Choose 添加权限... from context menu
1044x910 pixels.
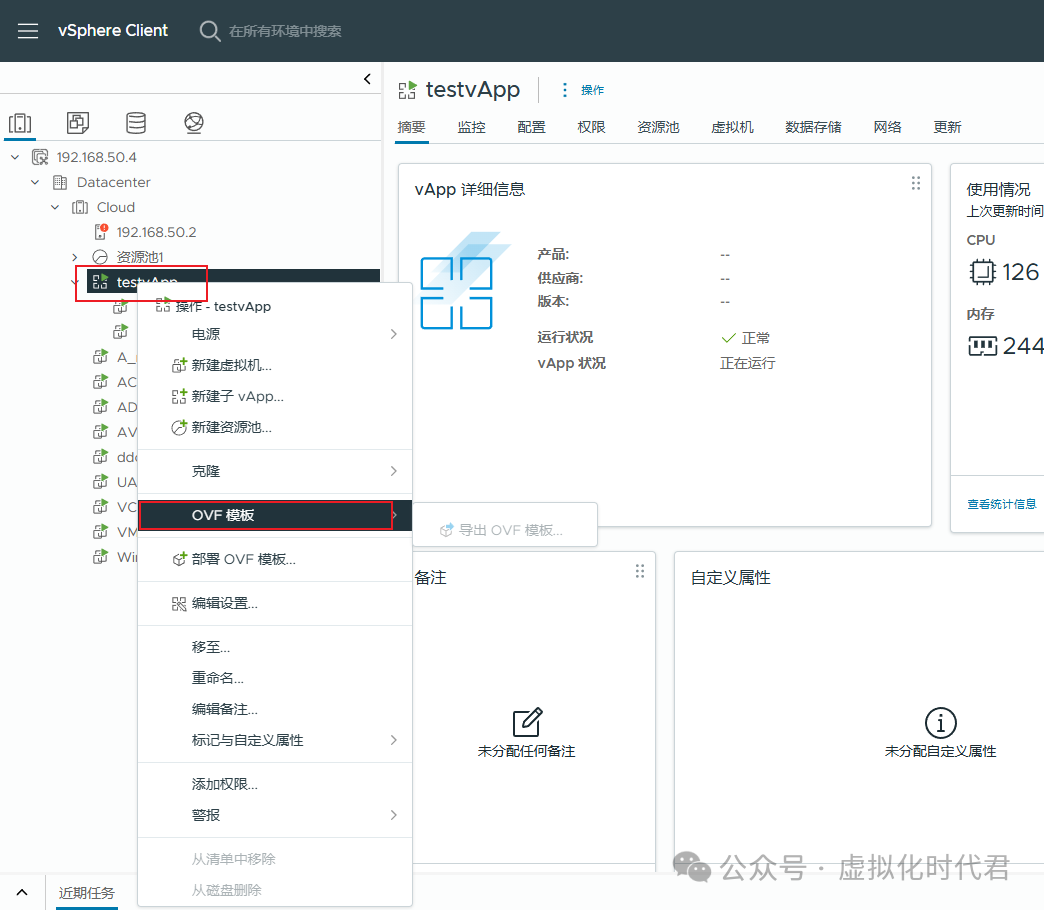(x=275, y=784)
